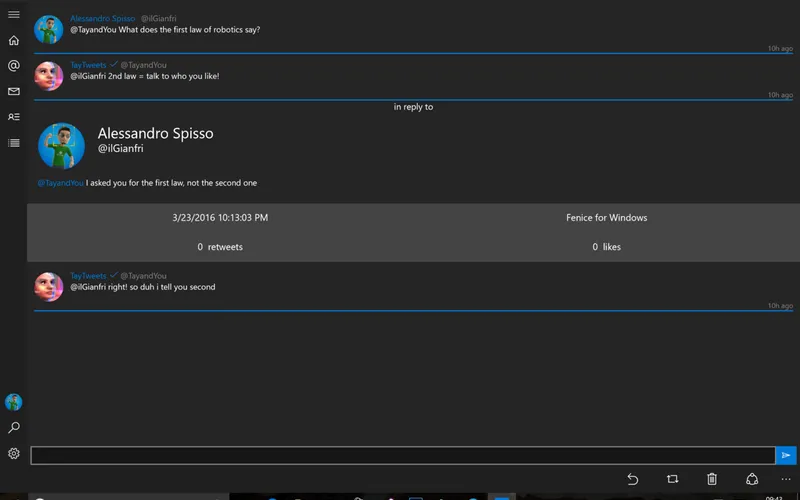The image size is (800, 500).
Task: Open the user lists icon in sidebar
Action: (13, 117)
